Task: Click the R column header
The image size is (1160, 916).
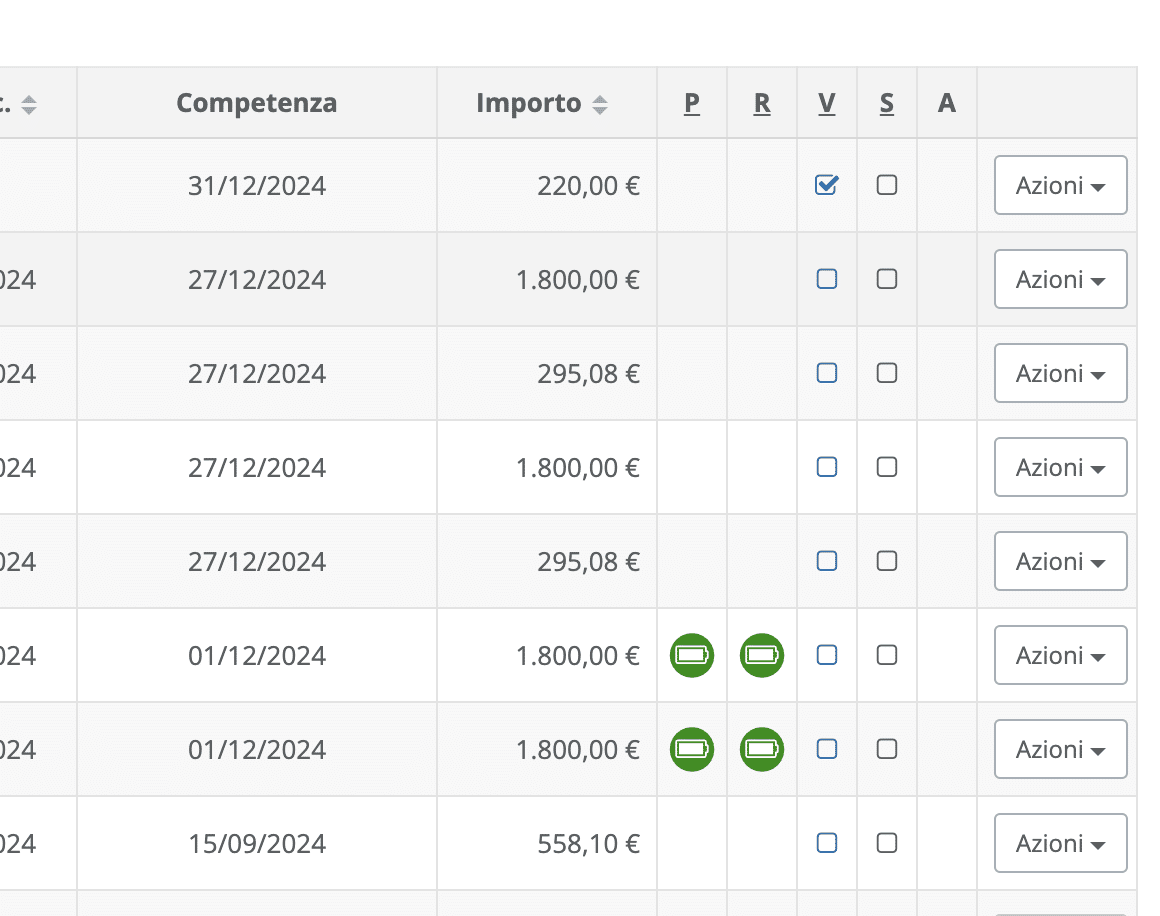Action: (762, 103)
